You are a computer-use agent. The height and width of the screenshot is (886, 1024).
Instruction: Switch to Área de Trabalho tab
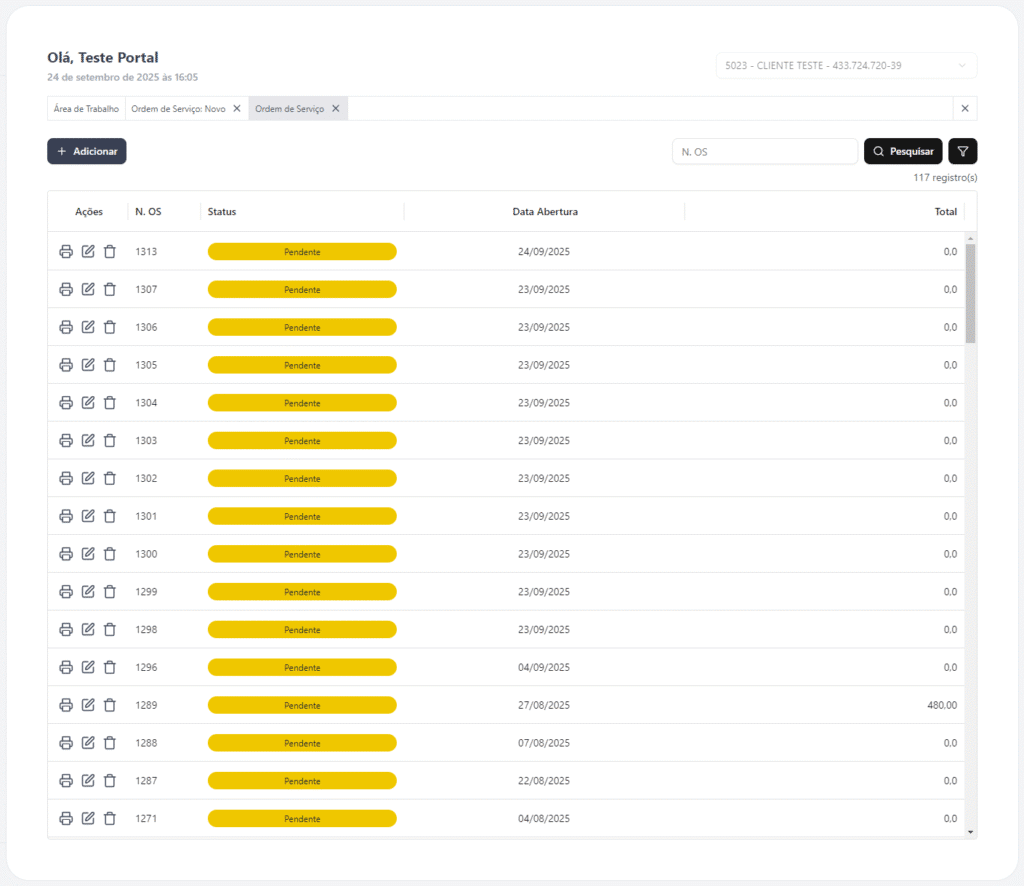click(x=86, y=109)
